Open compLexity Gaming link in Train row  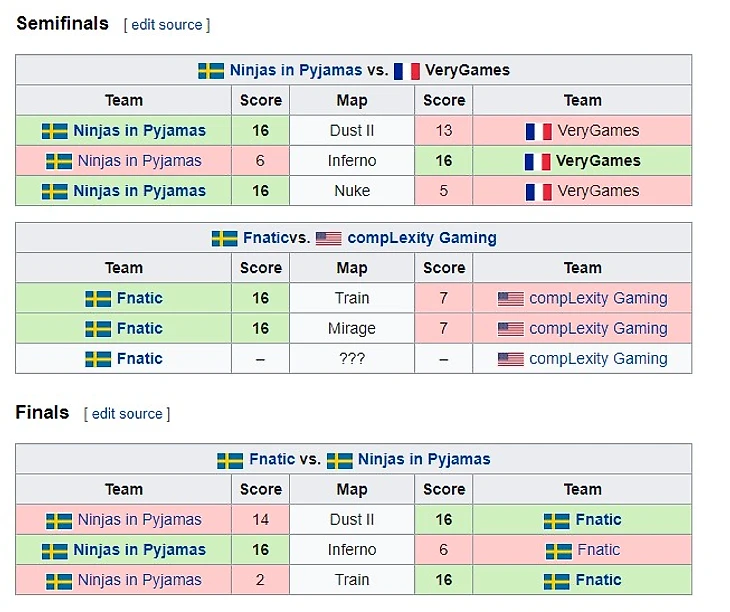[x=598, y=298]
